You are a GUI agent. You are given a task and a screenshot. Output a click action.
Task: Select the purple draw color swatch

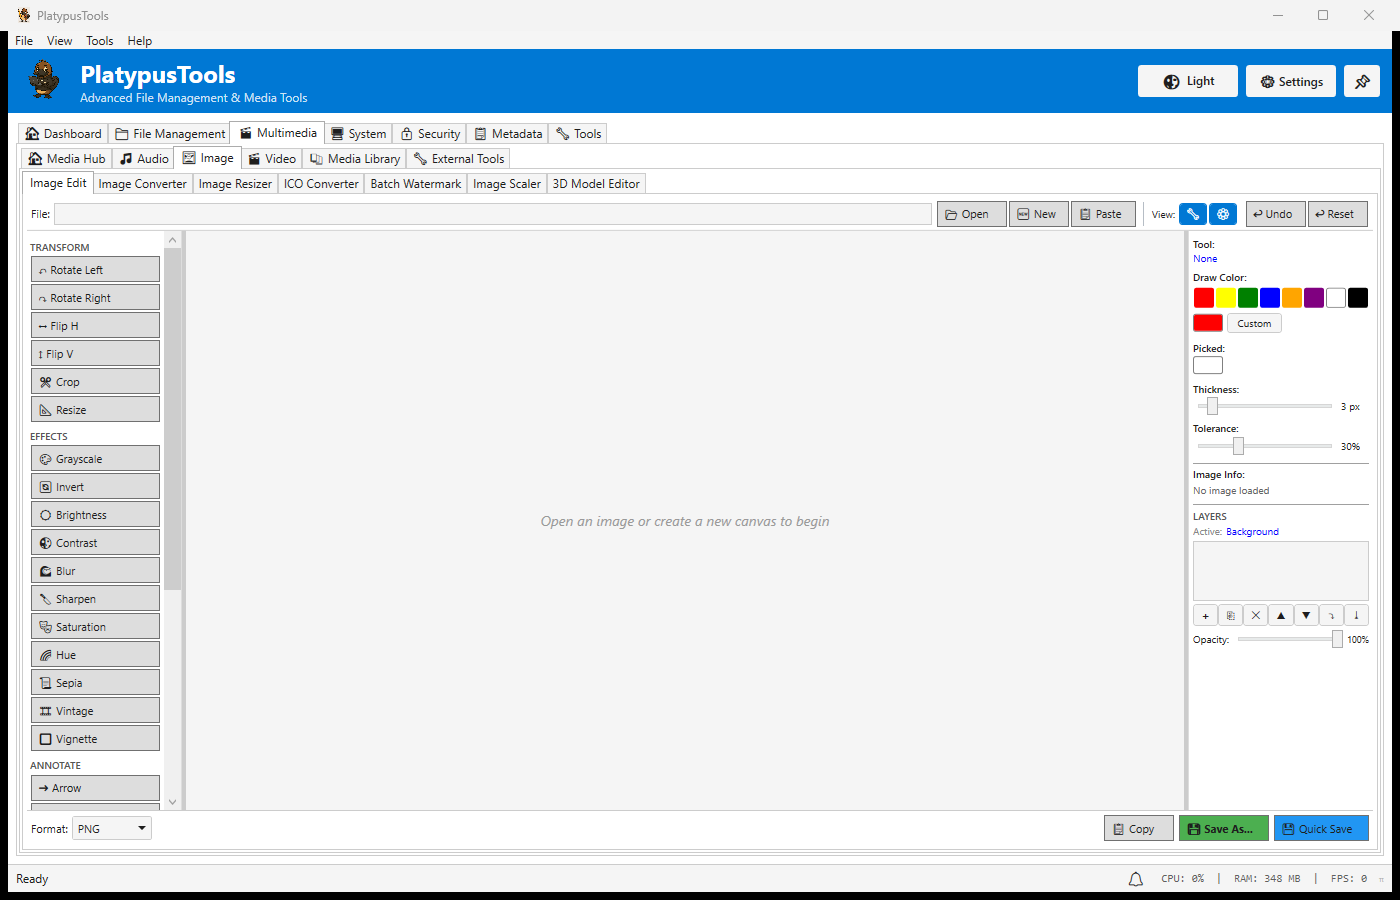pyautogui.click(x=1313, y=297)
